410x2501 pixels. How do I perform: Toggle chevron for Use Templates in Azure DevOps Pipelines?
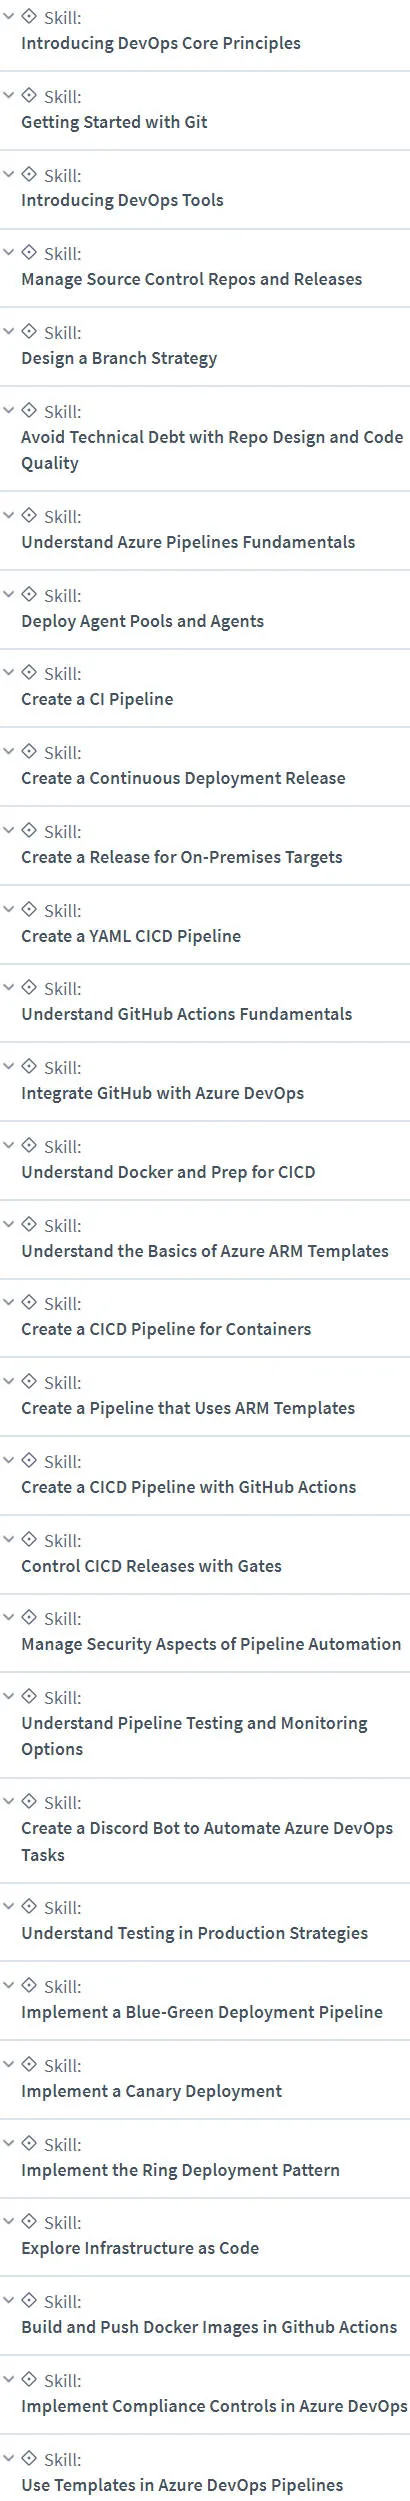9,2459
